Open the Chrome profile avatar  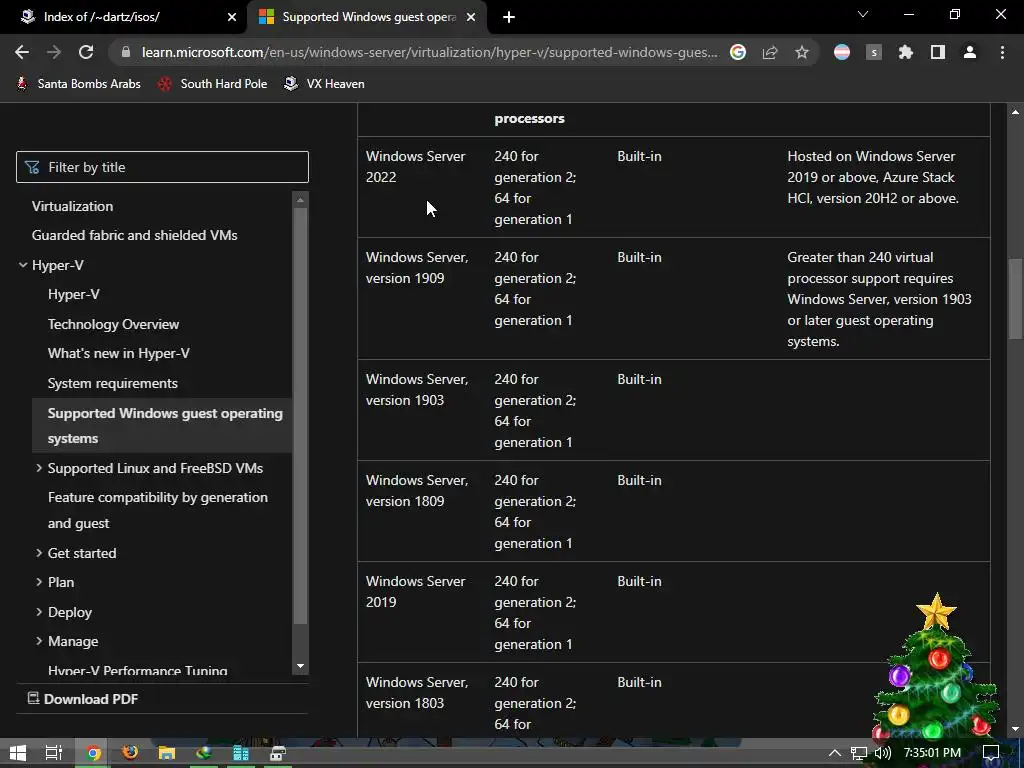(970, 52)
